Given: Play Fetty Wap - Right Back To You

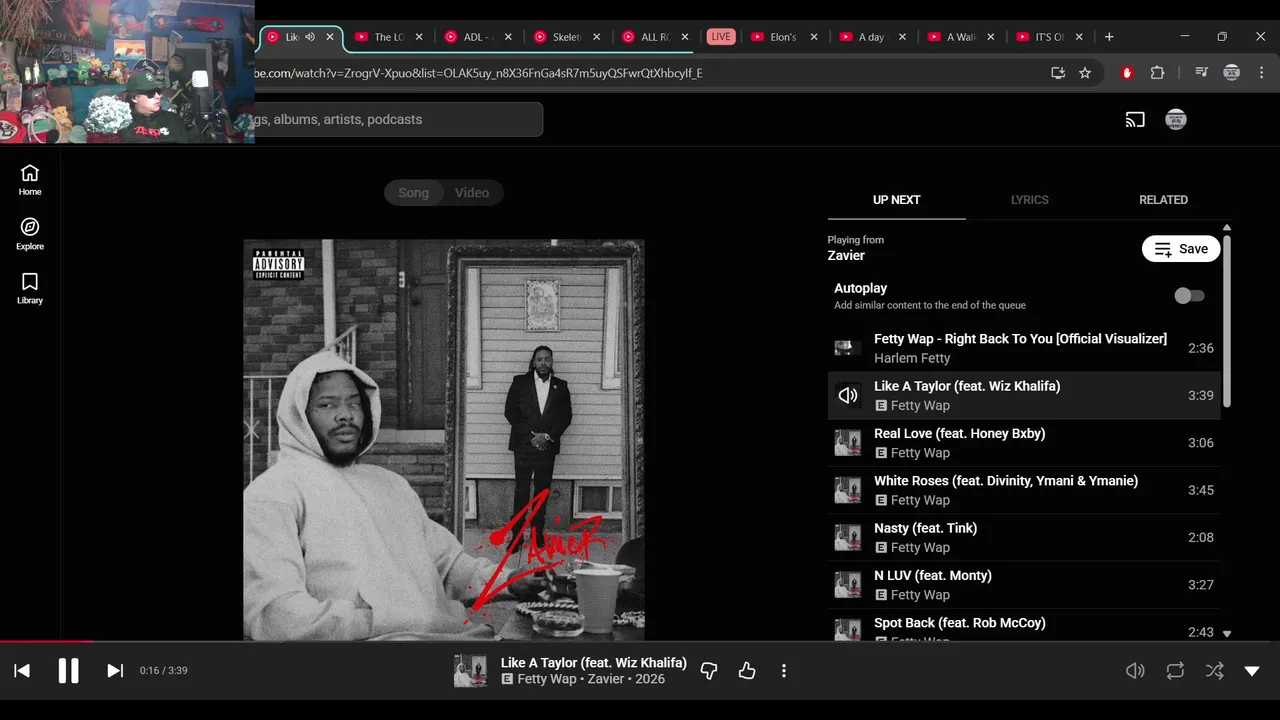Looking at the screenshot, I should tap(1024, 348).
